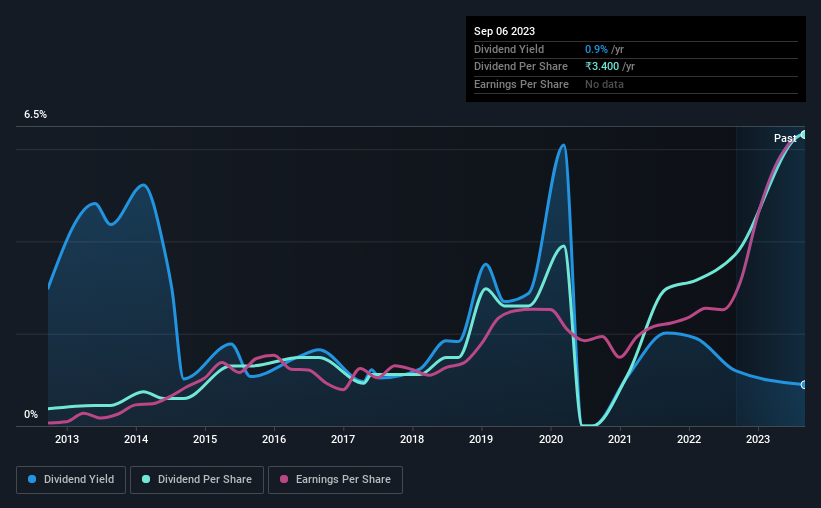Click the Dividend Per Share endpoint marker at top right
The width and height of the screenshot is (821, 508).
point(804,135)
